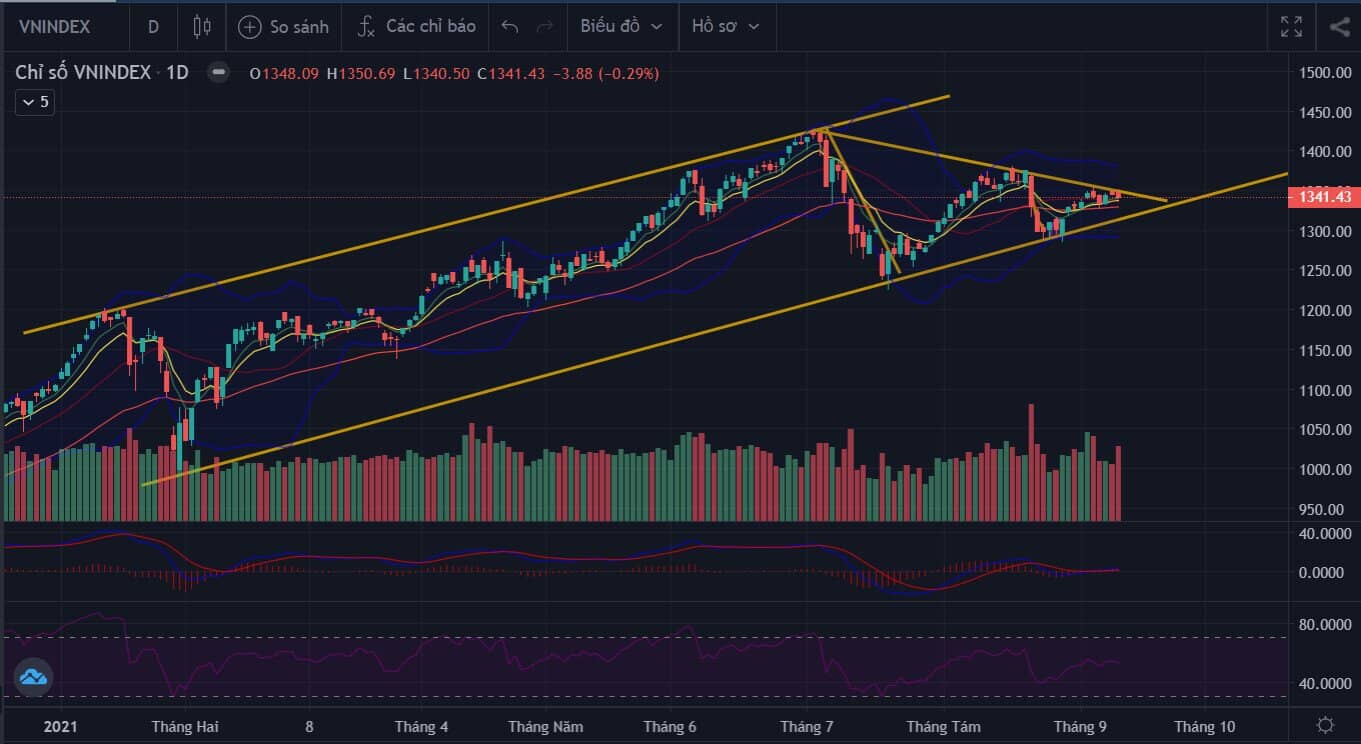
Task: Click the 1200.00 price axis label
Action: coord(1325,311)
